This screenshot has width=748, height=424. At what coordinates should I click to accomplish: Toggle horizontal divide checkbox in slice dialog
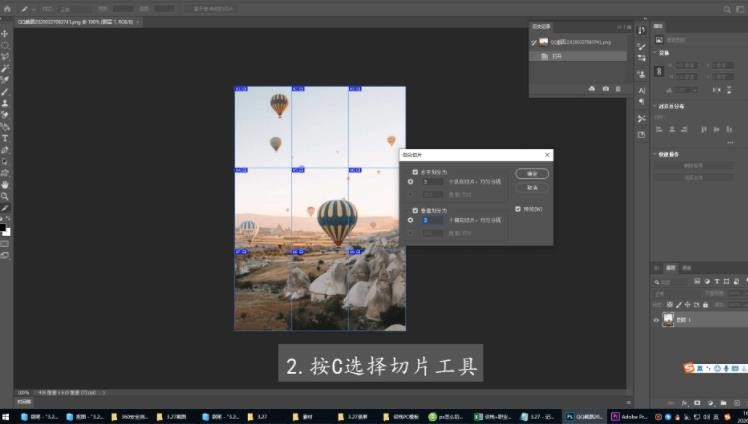point(415,172)
